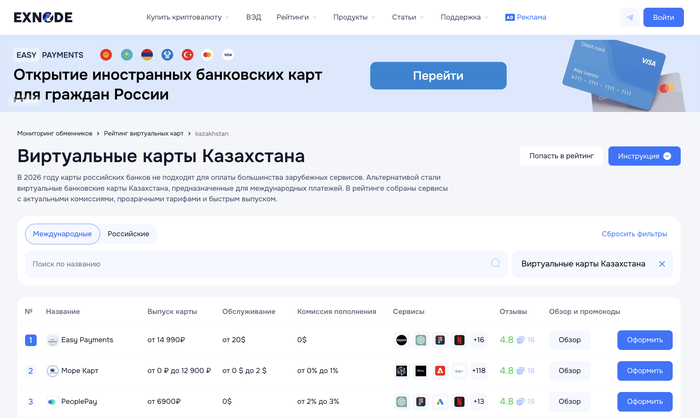Click Оформить for Easy Payments
The image size is (700, 418).
point(645,340)
